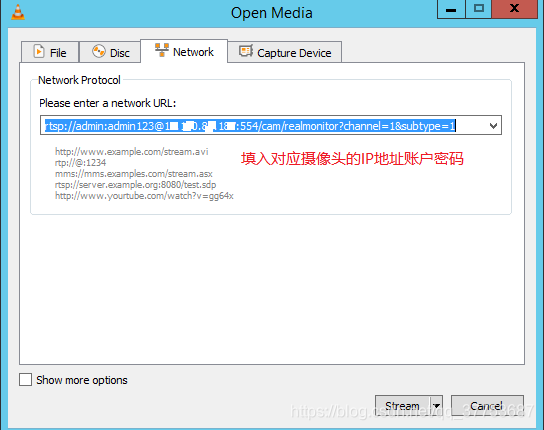This screenshot has height=430, width=544.
Task: Click the Stream button
Action: coord(402,405)
